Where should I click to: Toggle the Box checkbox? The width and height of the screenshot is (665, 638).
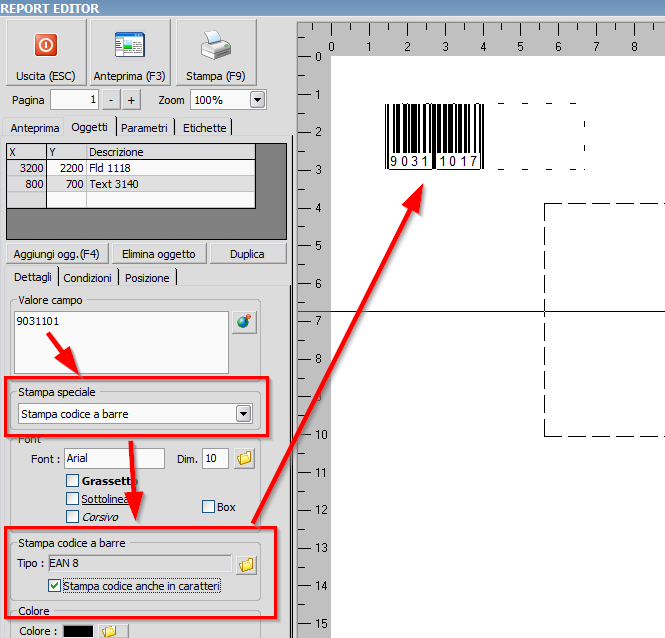[x=208, y=506]
